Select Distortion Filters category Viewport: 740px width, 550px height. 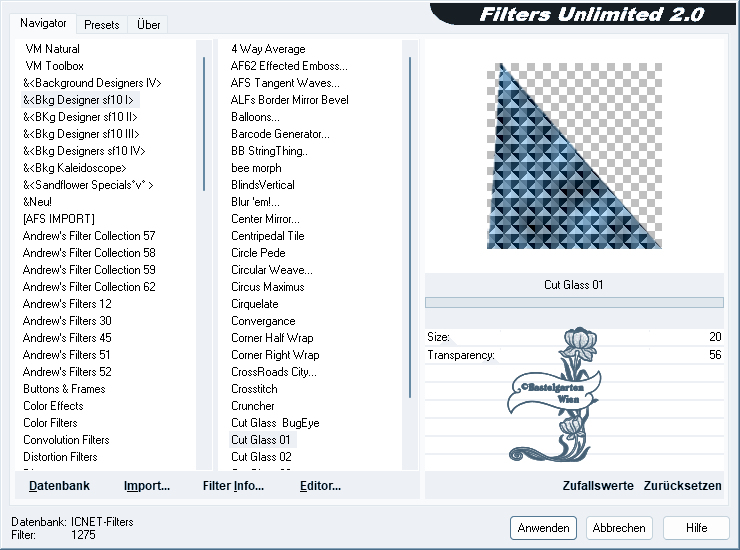point(60,457)
